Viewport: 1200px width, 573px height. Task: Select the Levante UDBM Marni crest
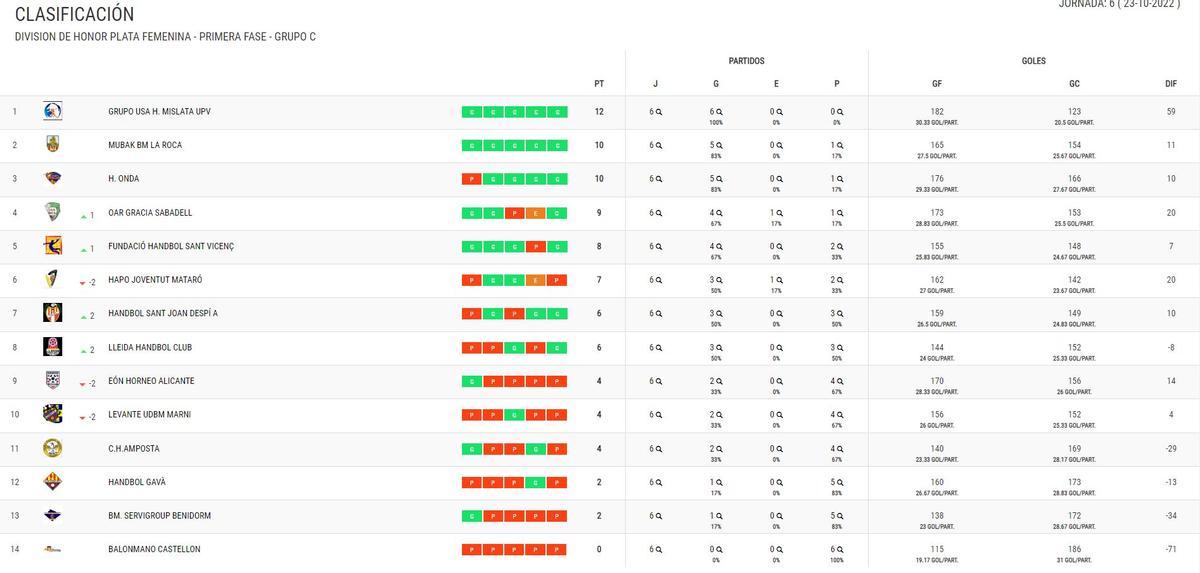point(53,414)
